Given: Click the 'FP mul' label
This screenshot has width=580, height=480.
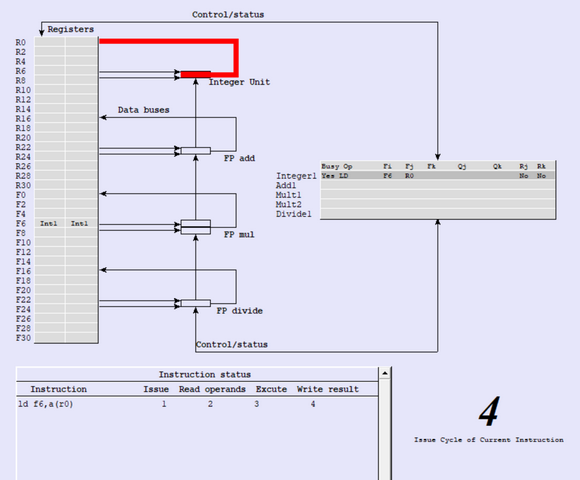Looking at the screenshot, I should [x=239, y=234].
